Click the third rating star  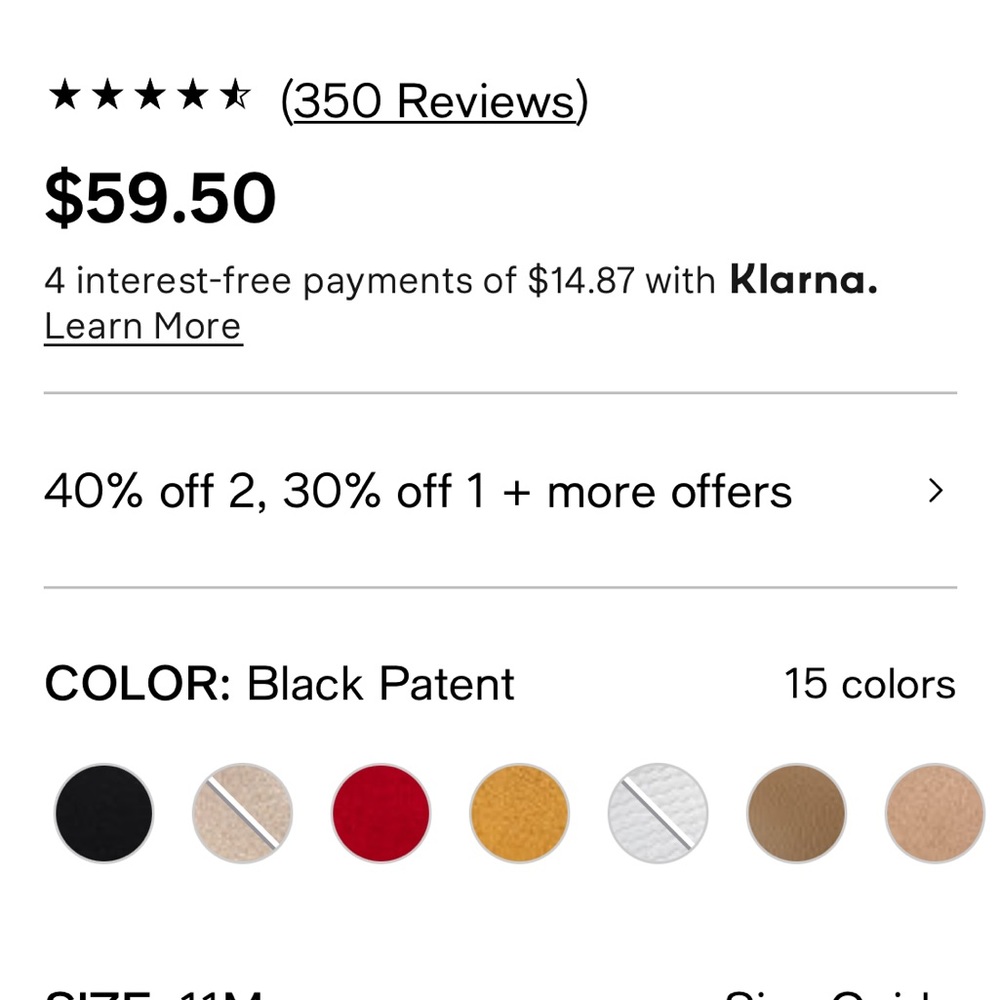tap(150, 97)
